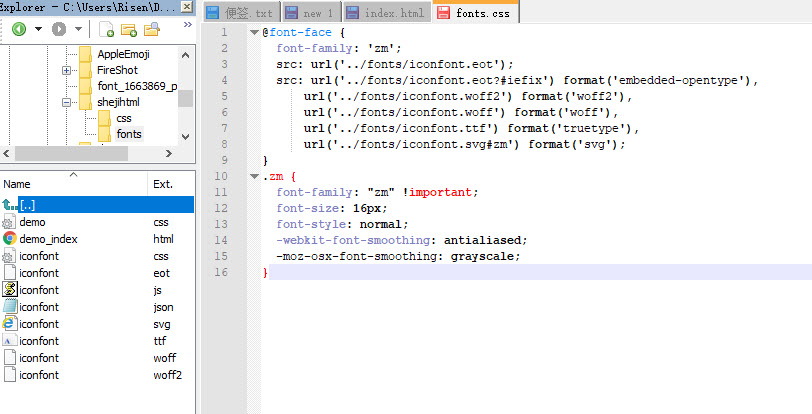The image size is (812, 414).
Task: Open the Forward button history dropdown arrow
Action: (x=80, y=29)
